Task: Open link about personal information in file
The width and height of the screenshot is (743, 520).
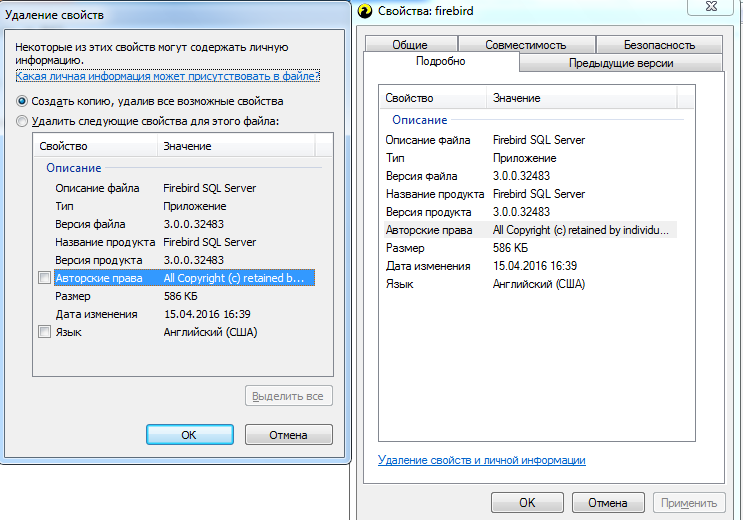Action: pyautogui.click(x=168, y=76)
